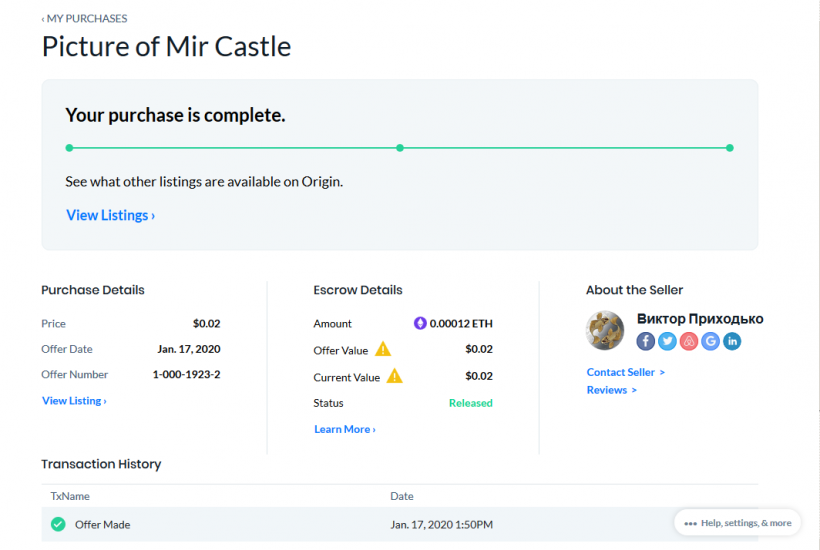
Task: Click the Date column header
Action: [402, 496]
